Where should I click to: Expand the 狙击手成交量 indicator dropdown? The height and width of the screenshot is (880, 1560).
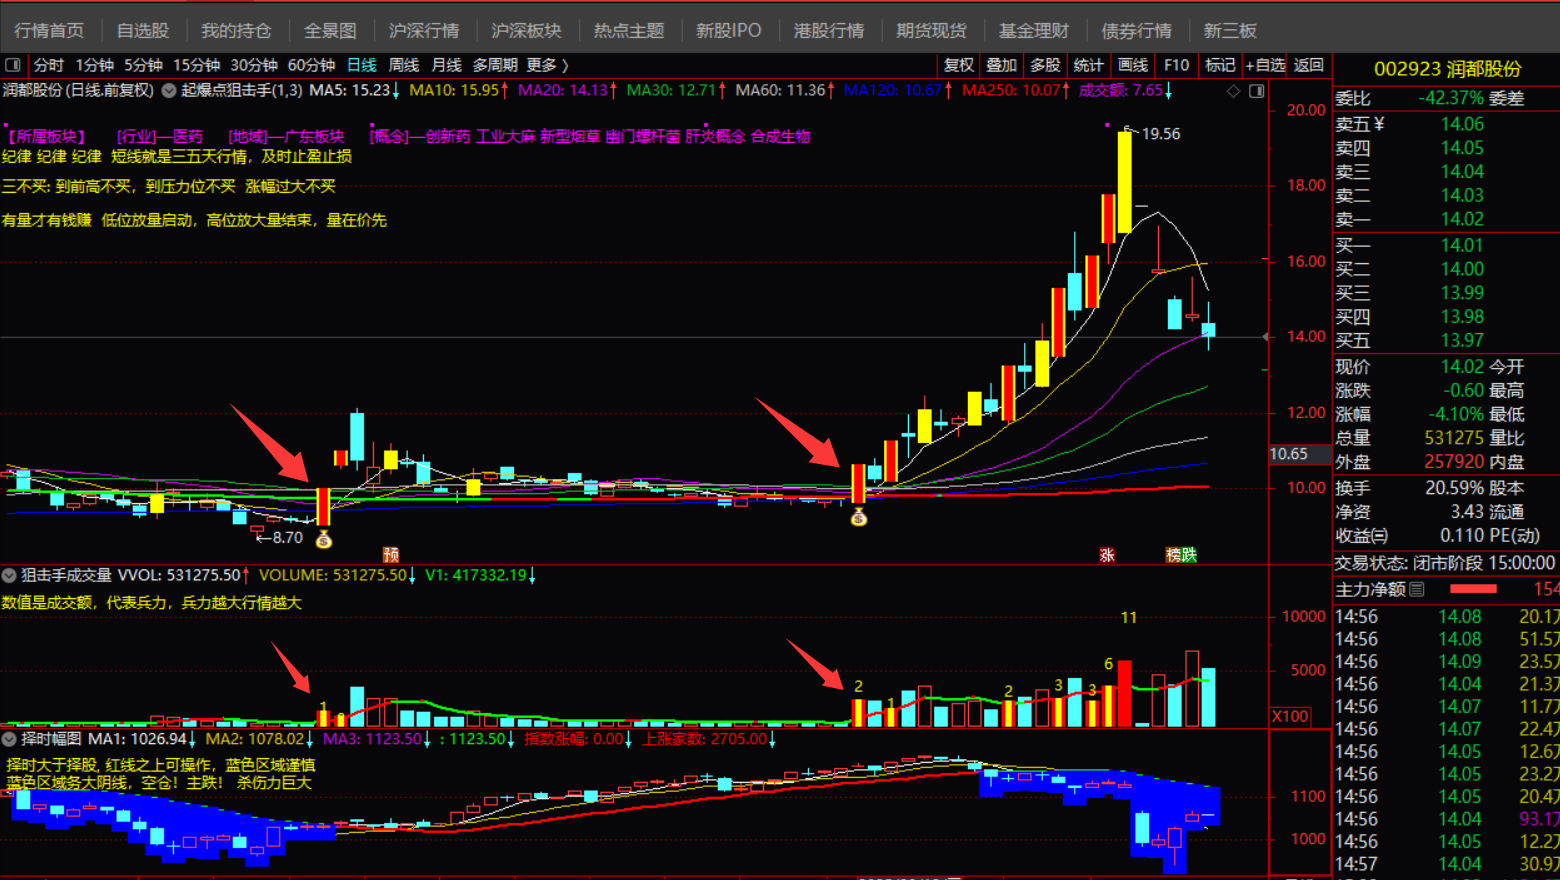9,575
